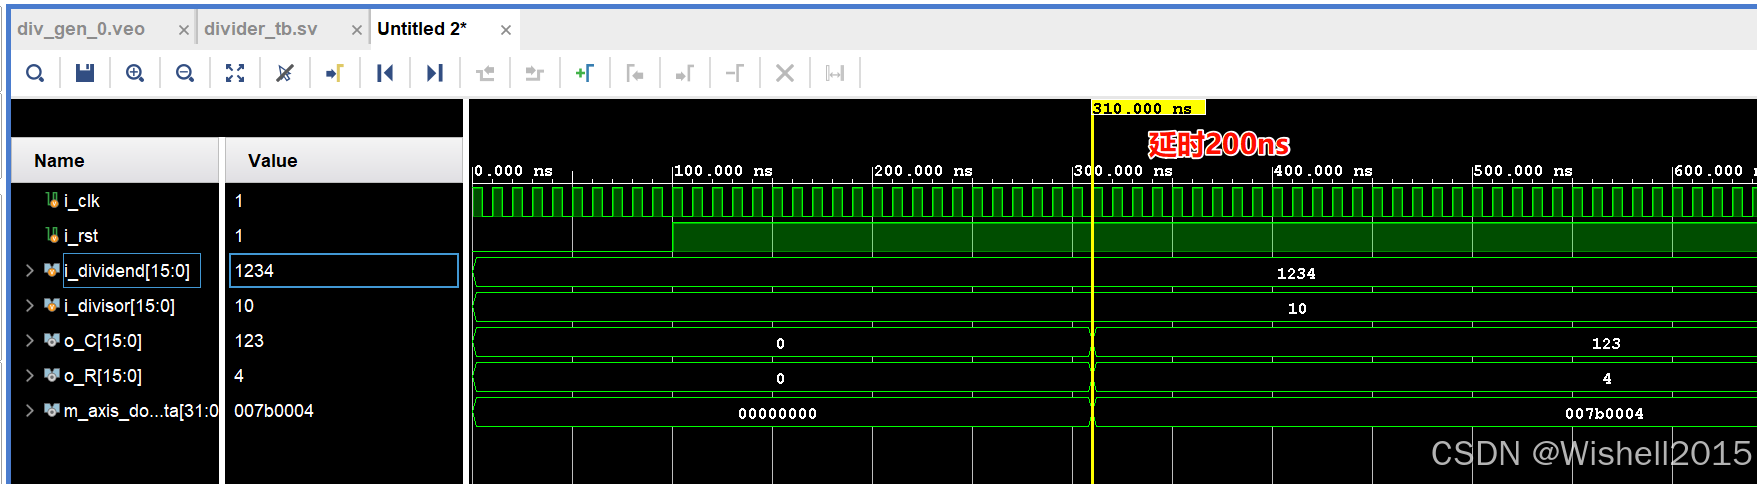
Task: Select the i_dividend[15:0] signal name
Action: (x=127, y=271)
